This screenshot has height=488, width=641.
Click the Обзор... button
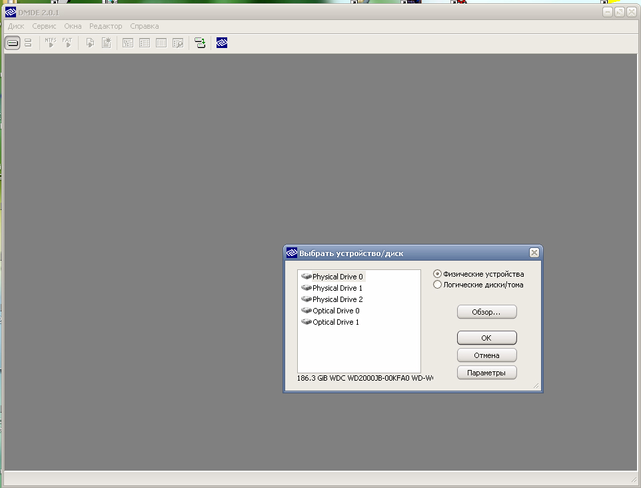click(486, 312)
